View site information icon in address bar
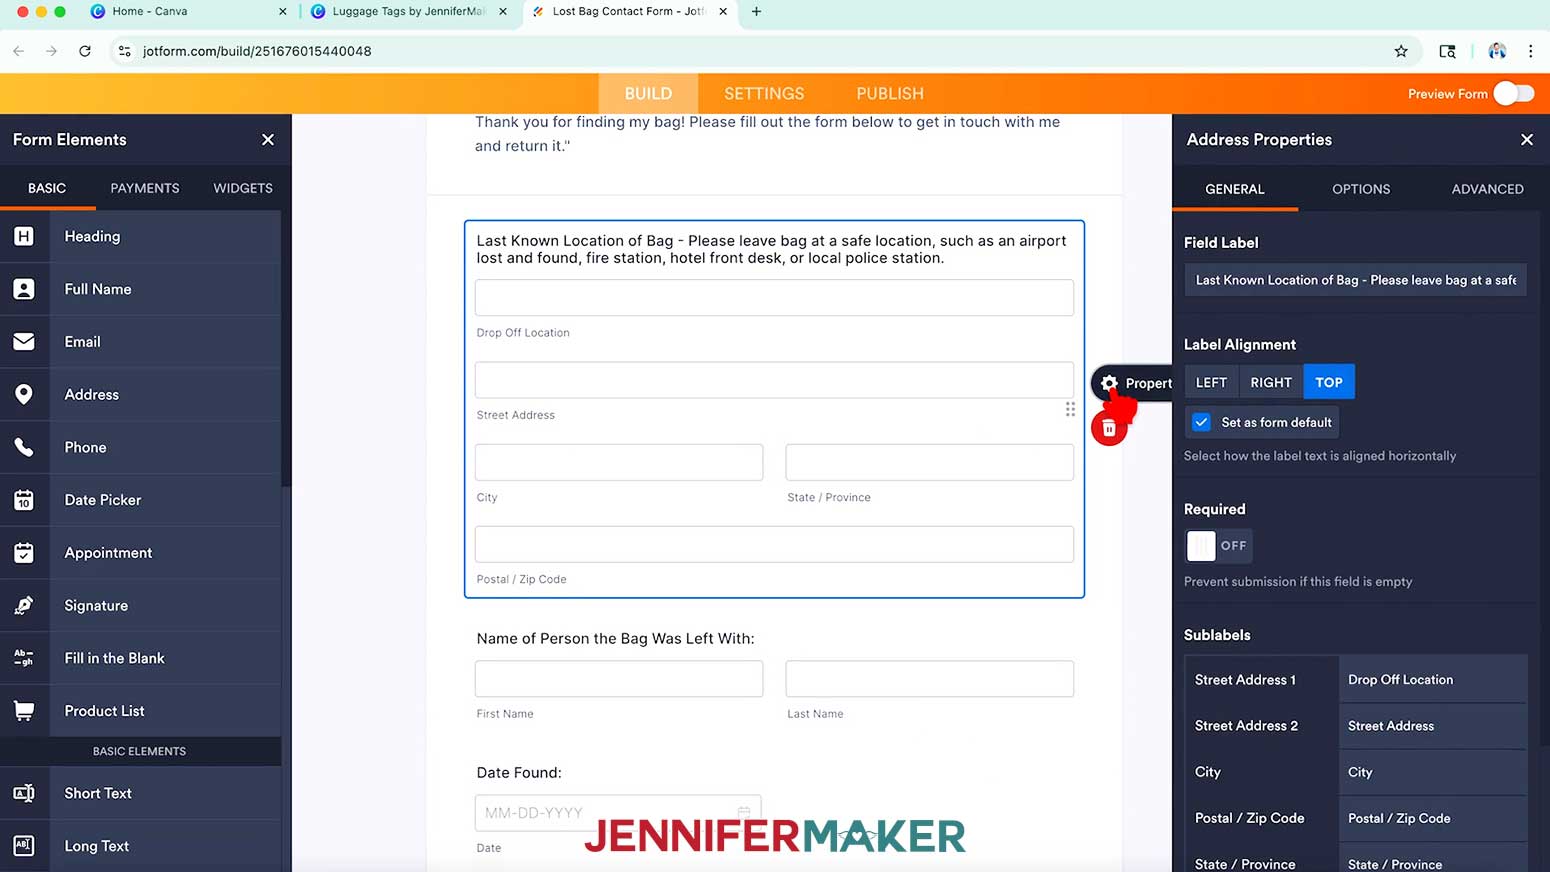 pos(124,51)
